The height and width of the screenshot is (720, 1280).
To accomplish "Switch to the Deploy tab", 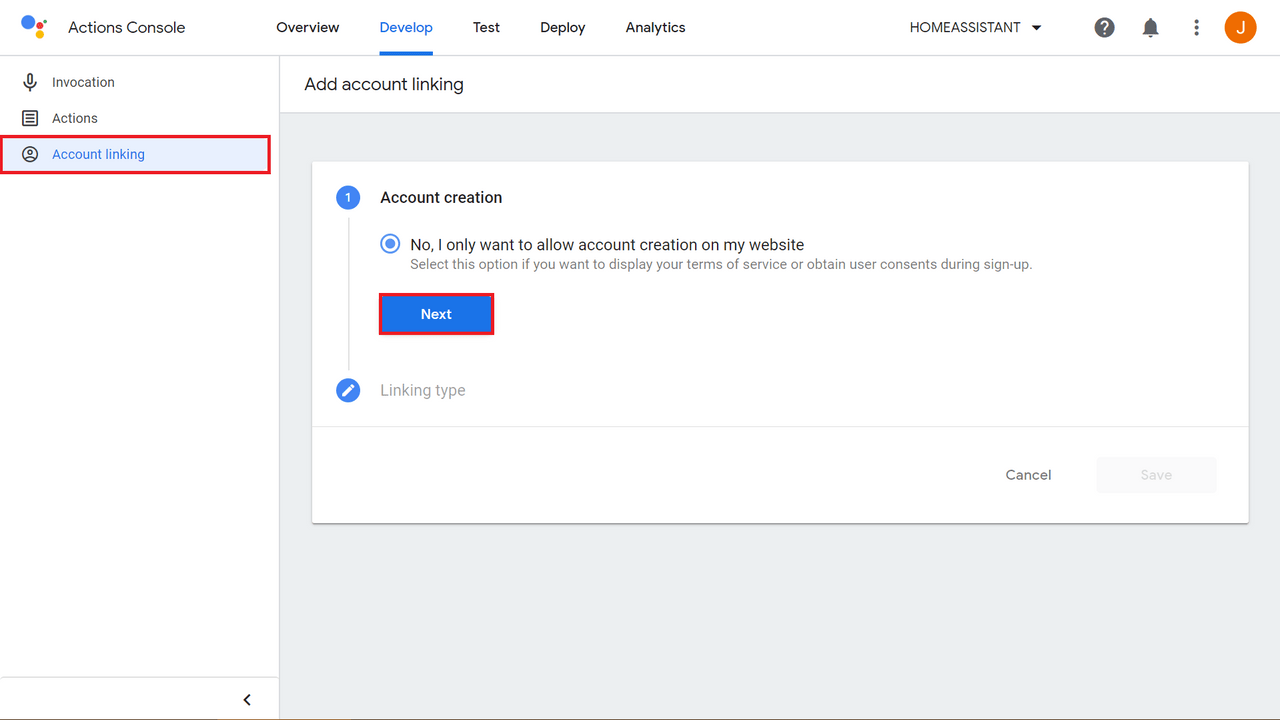I will pyautogui.click(x=562, y=28).
